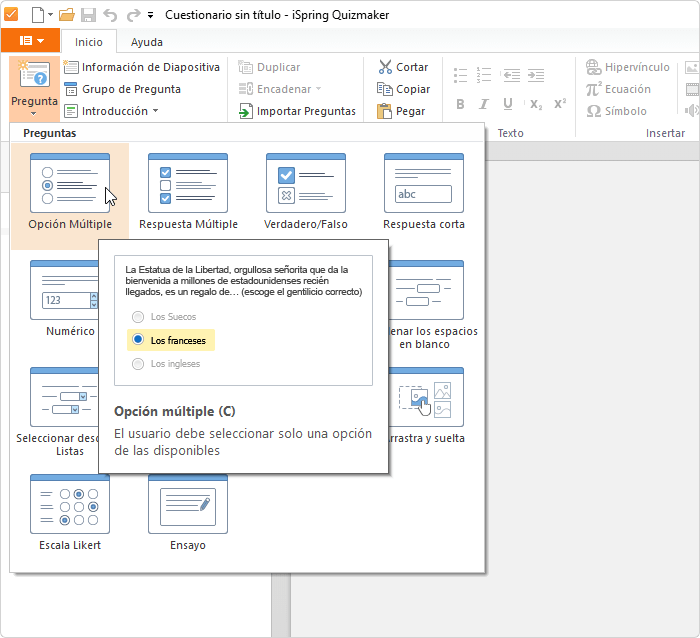This screenshot has width=700, height=638.
Task: Apply subscript formatting
Action: [x=536, y=104]
